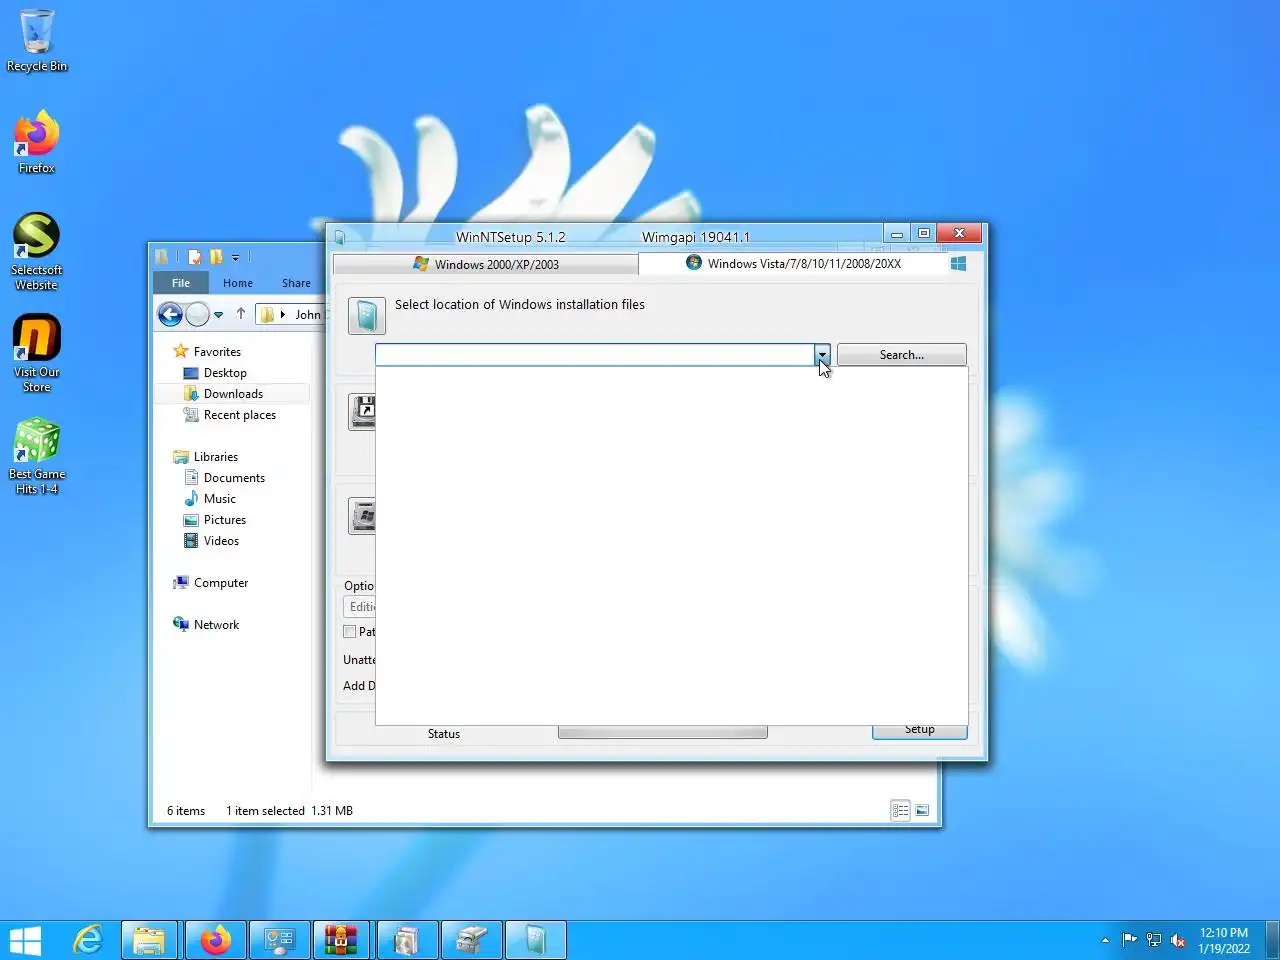Viewport: 1280px width, 960px height.
Task: Click the network icon in system tray
Action: (1153, 940)
